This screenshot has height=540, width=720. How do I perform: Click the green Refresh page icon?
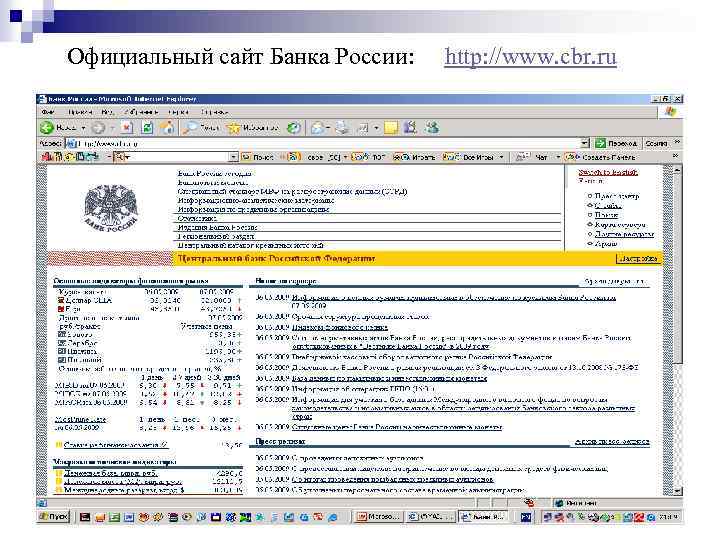tap(147, 128)
